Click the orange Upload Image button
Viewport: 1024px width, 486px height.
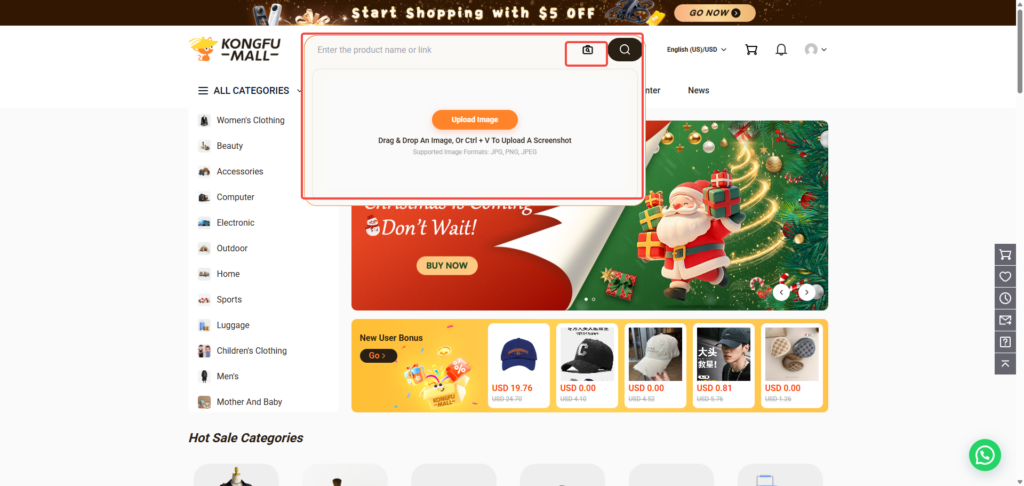(x=475, y=120)
